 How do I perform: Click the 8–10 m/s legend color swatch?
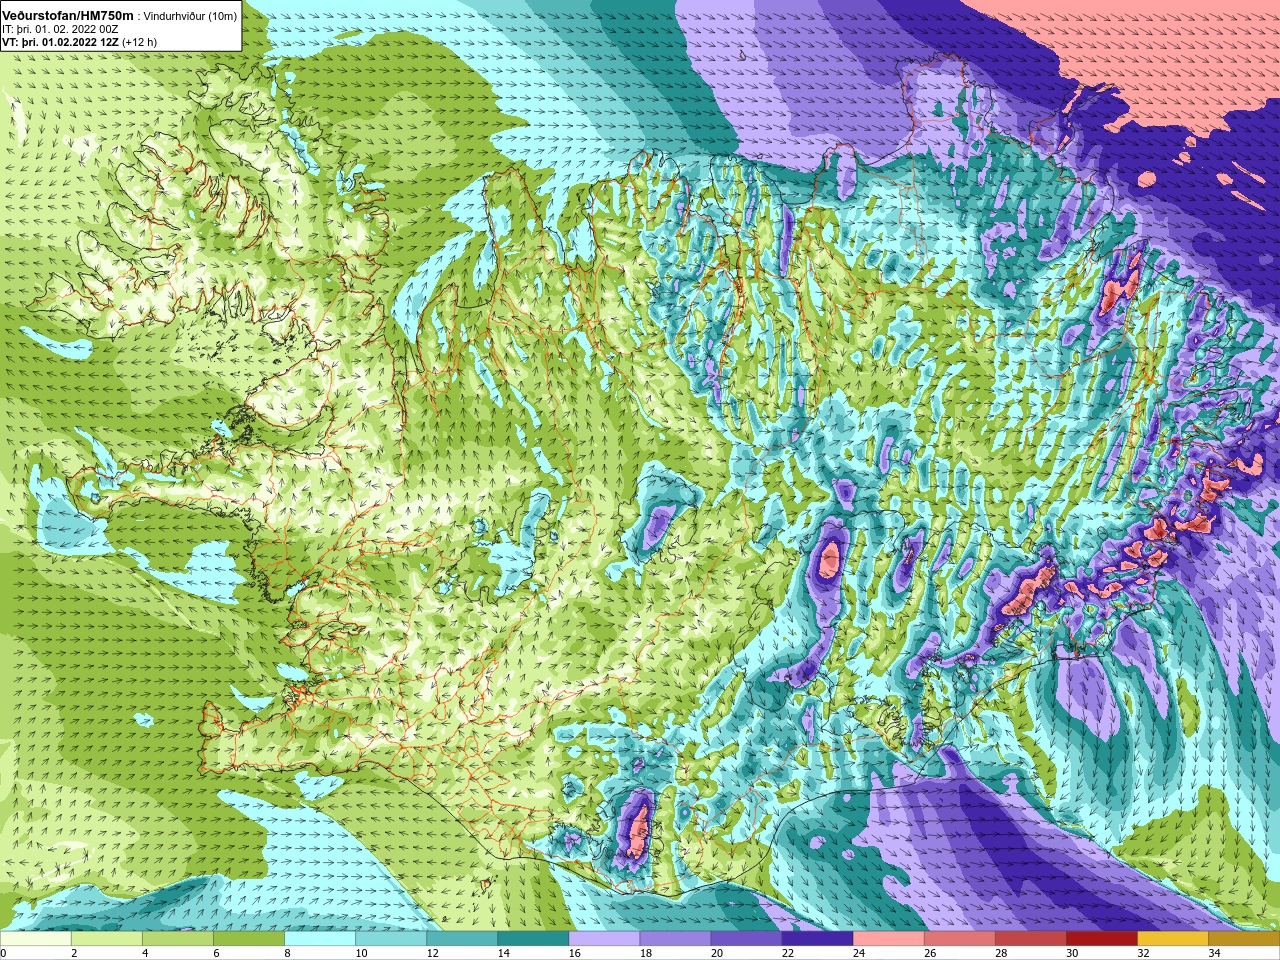coord(320,939)
